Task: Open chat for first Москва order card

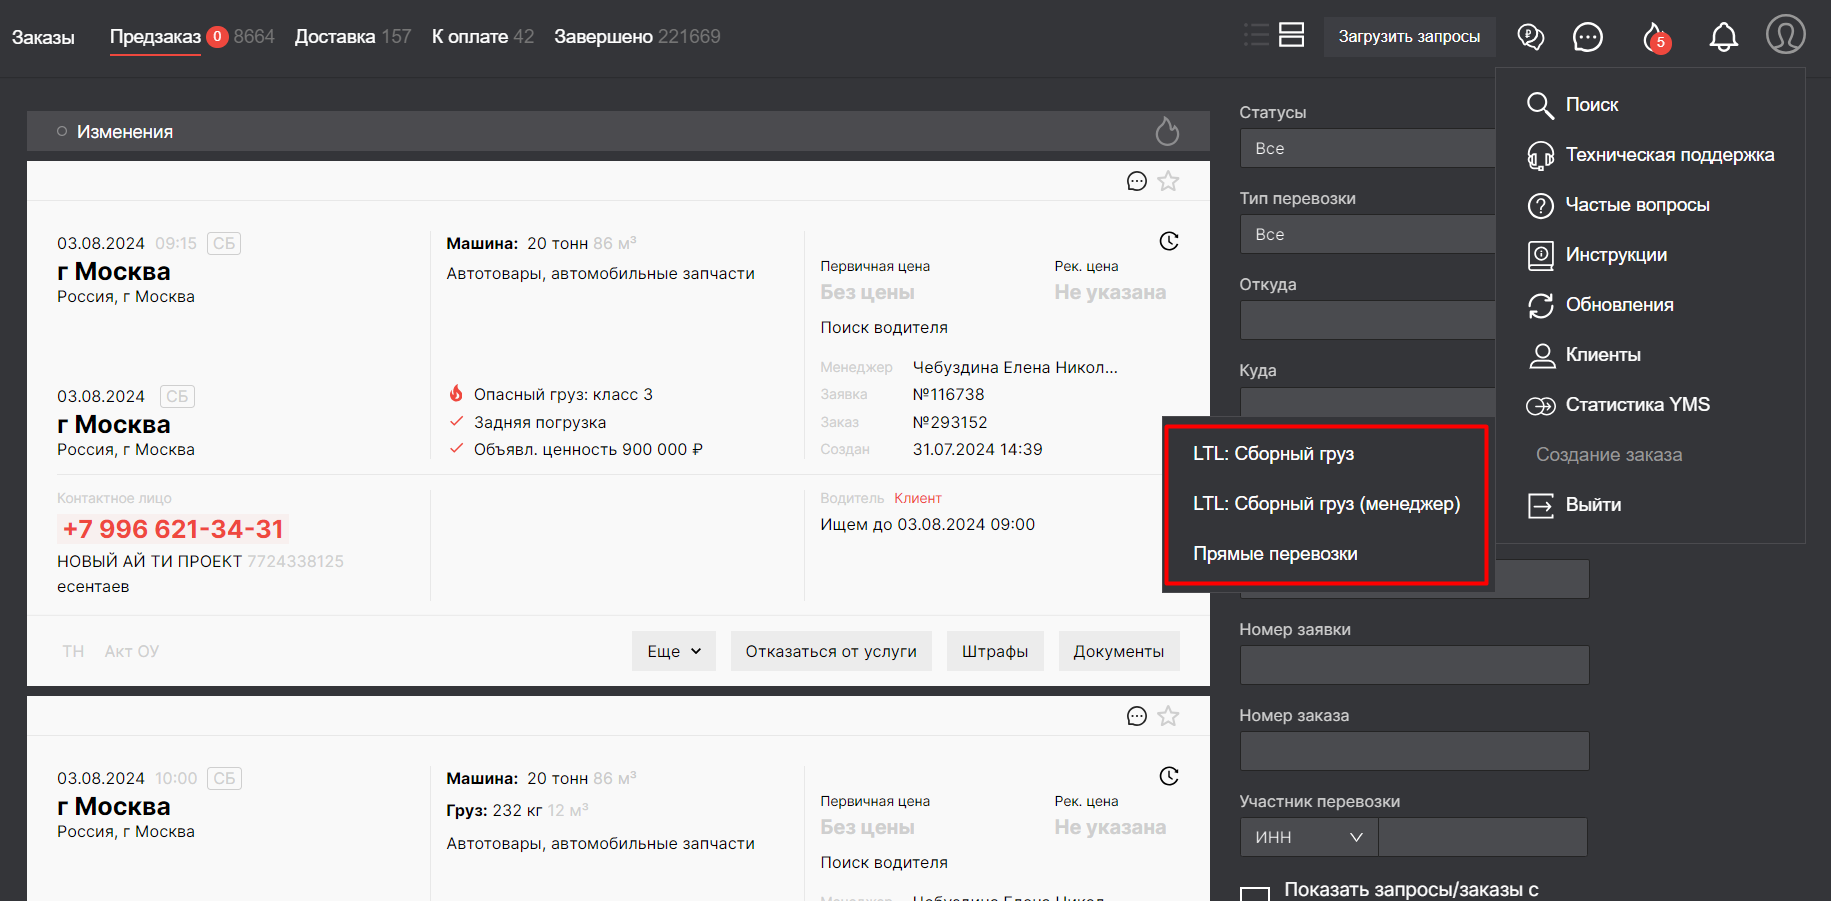Action: pos(1137,181)
